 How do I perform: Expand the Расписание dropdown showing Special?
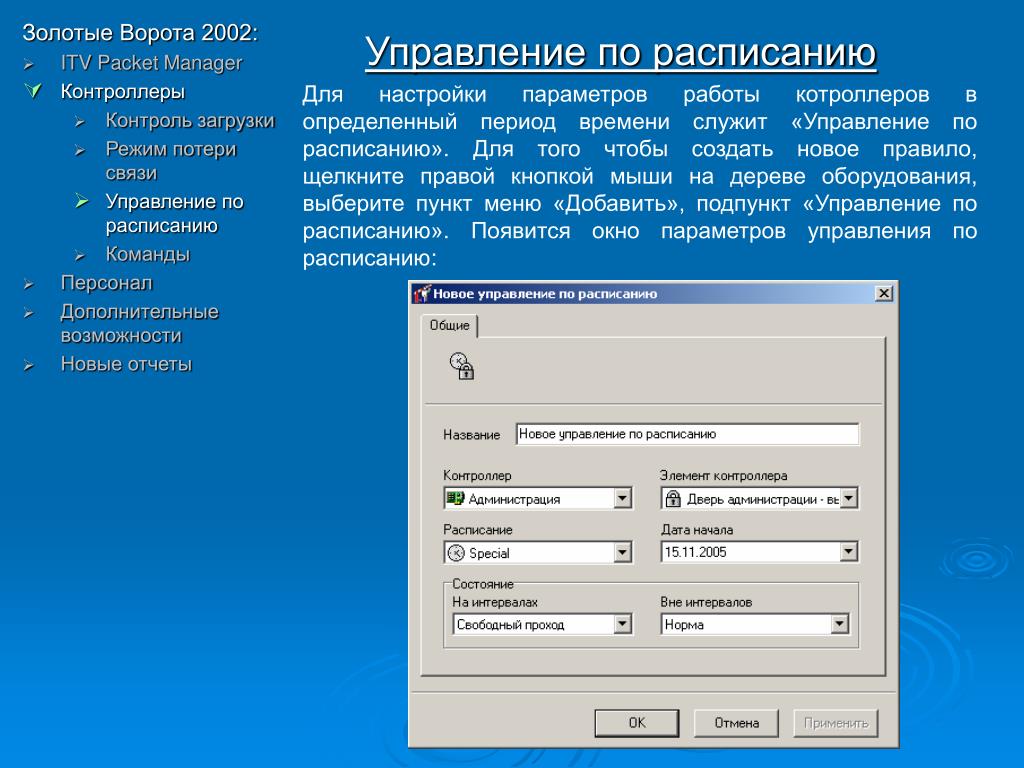pyautogui.click(x=622, y=552)
